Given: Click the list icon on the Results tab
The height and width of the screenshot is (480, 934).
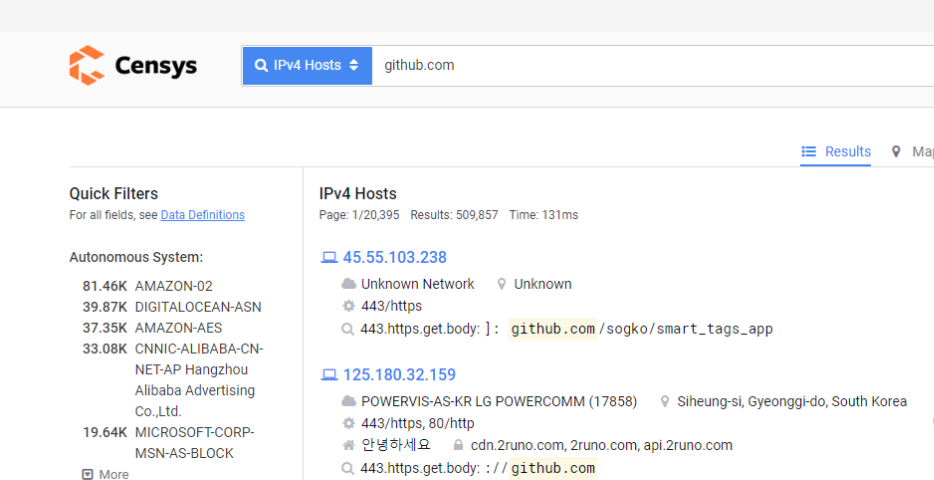Looking at the screenshot, I should point(809,152).
